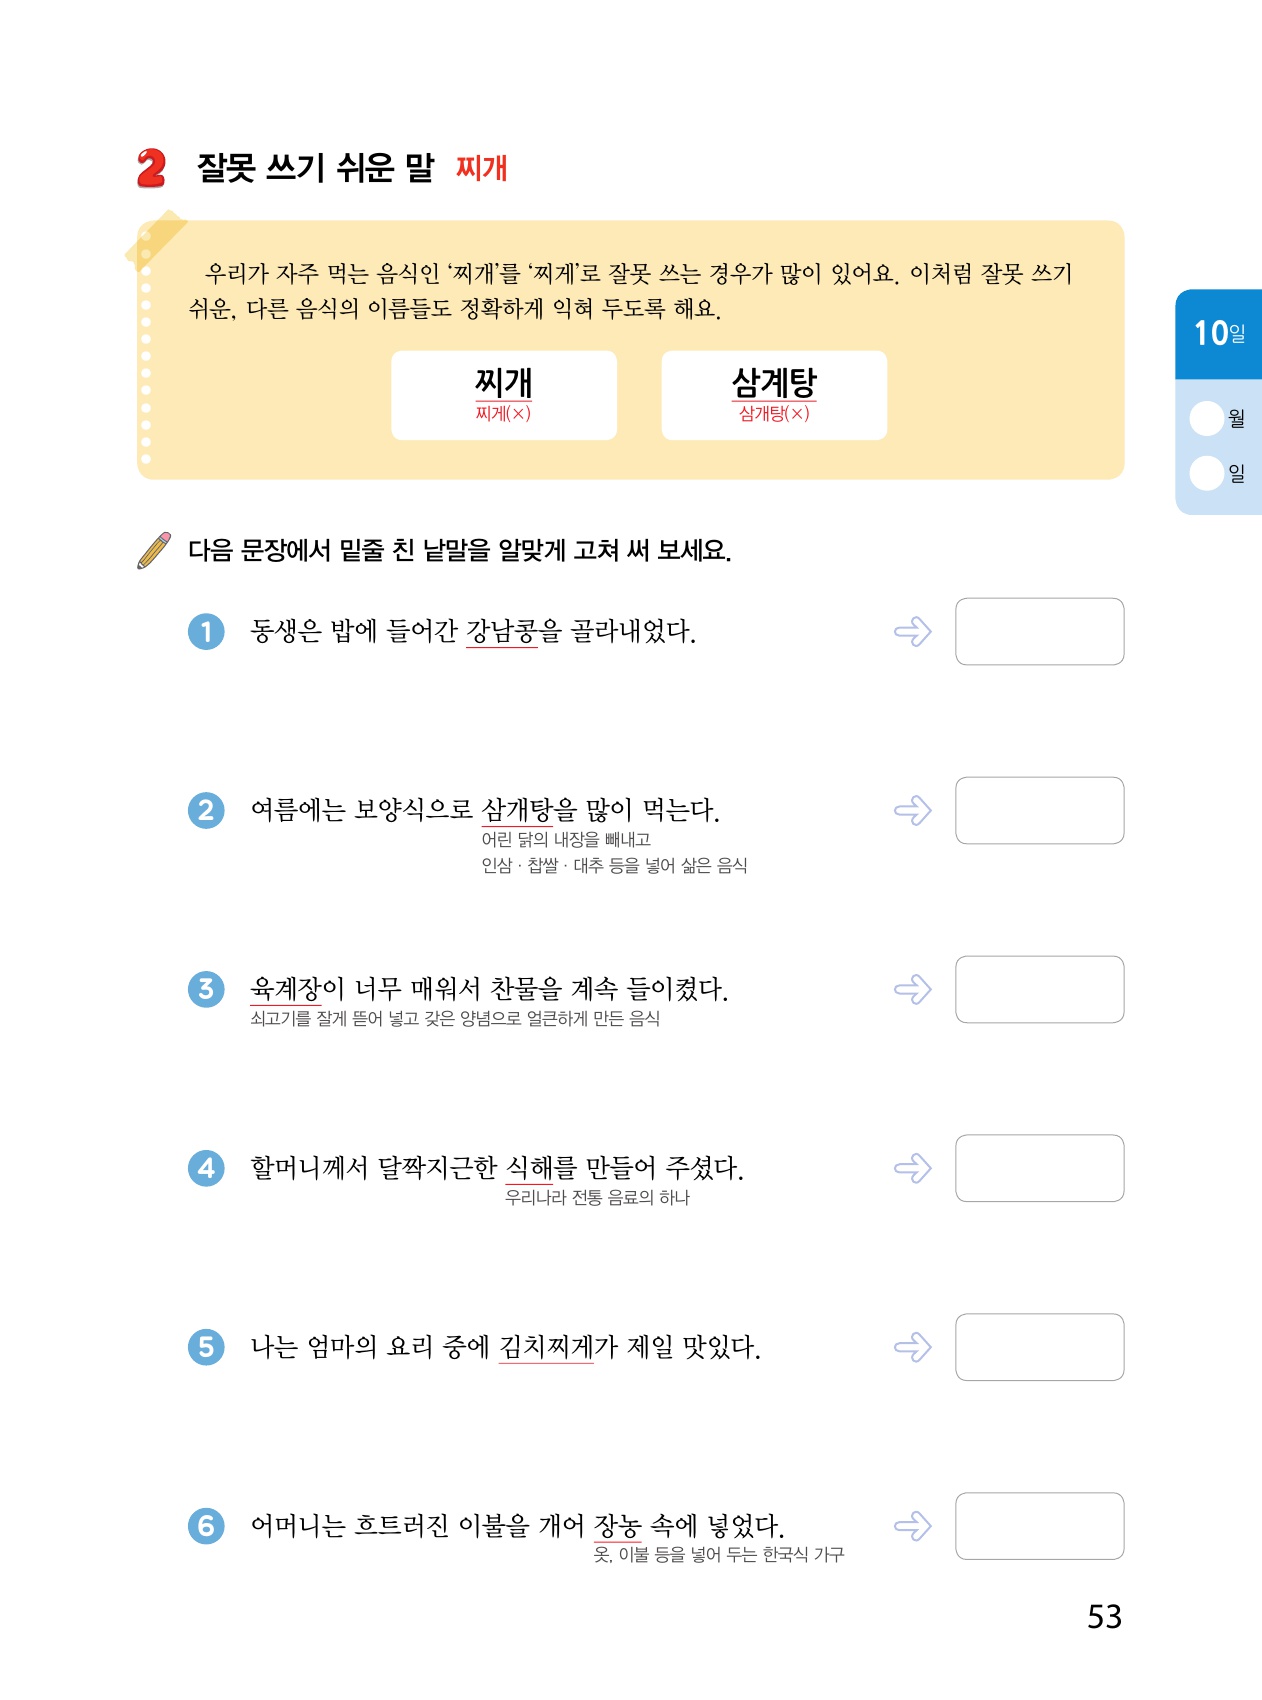Click the 찌개 example card
The image size is (1262, 1700).
(x=504, y=395)
